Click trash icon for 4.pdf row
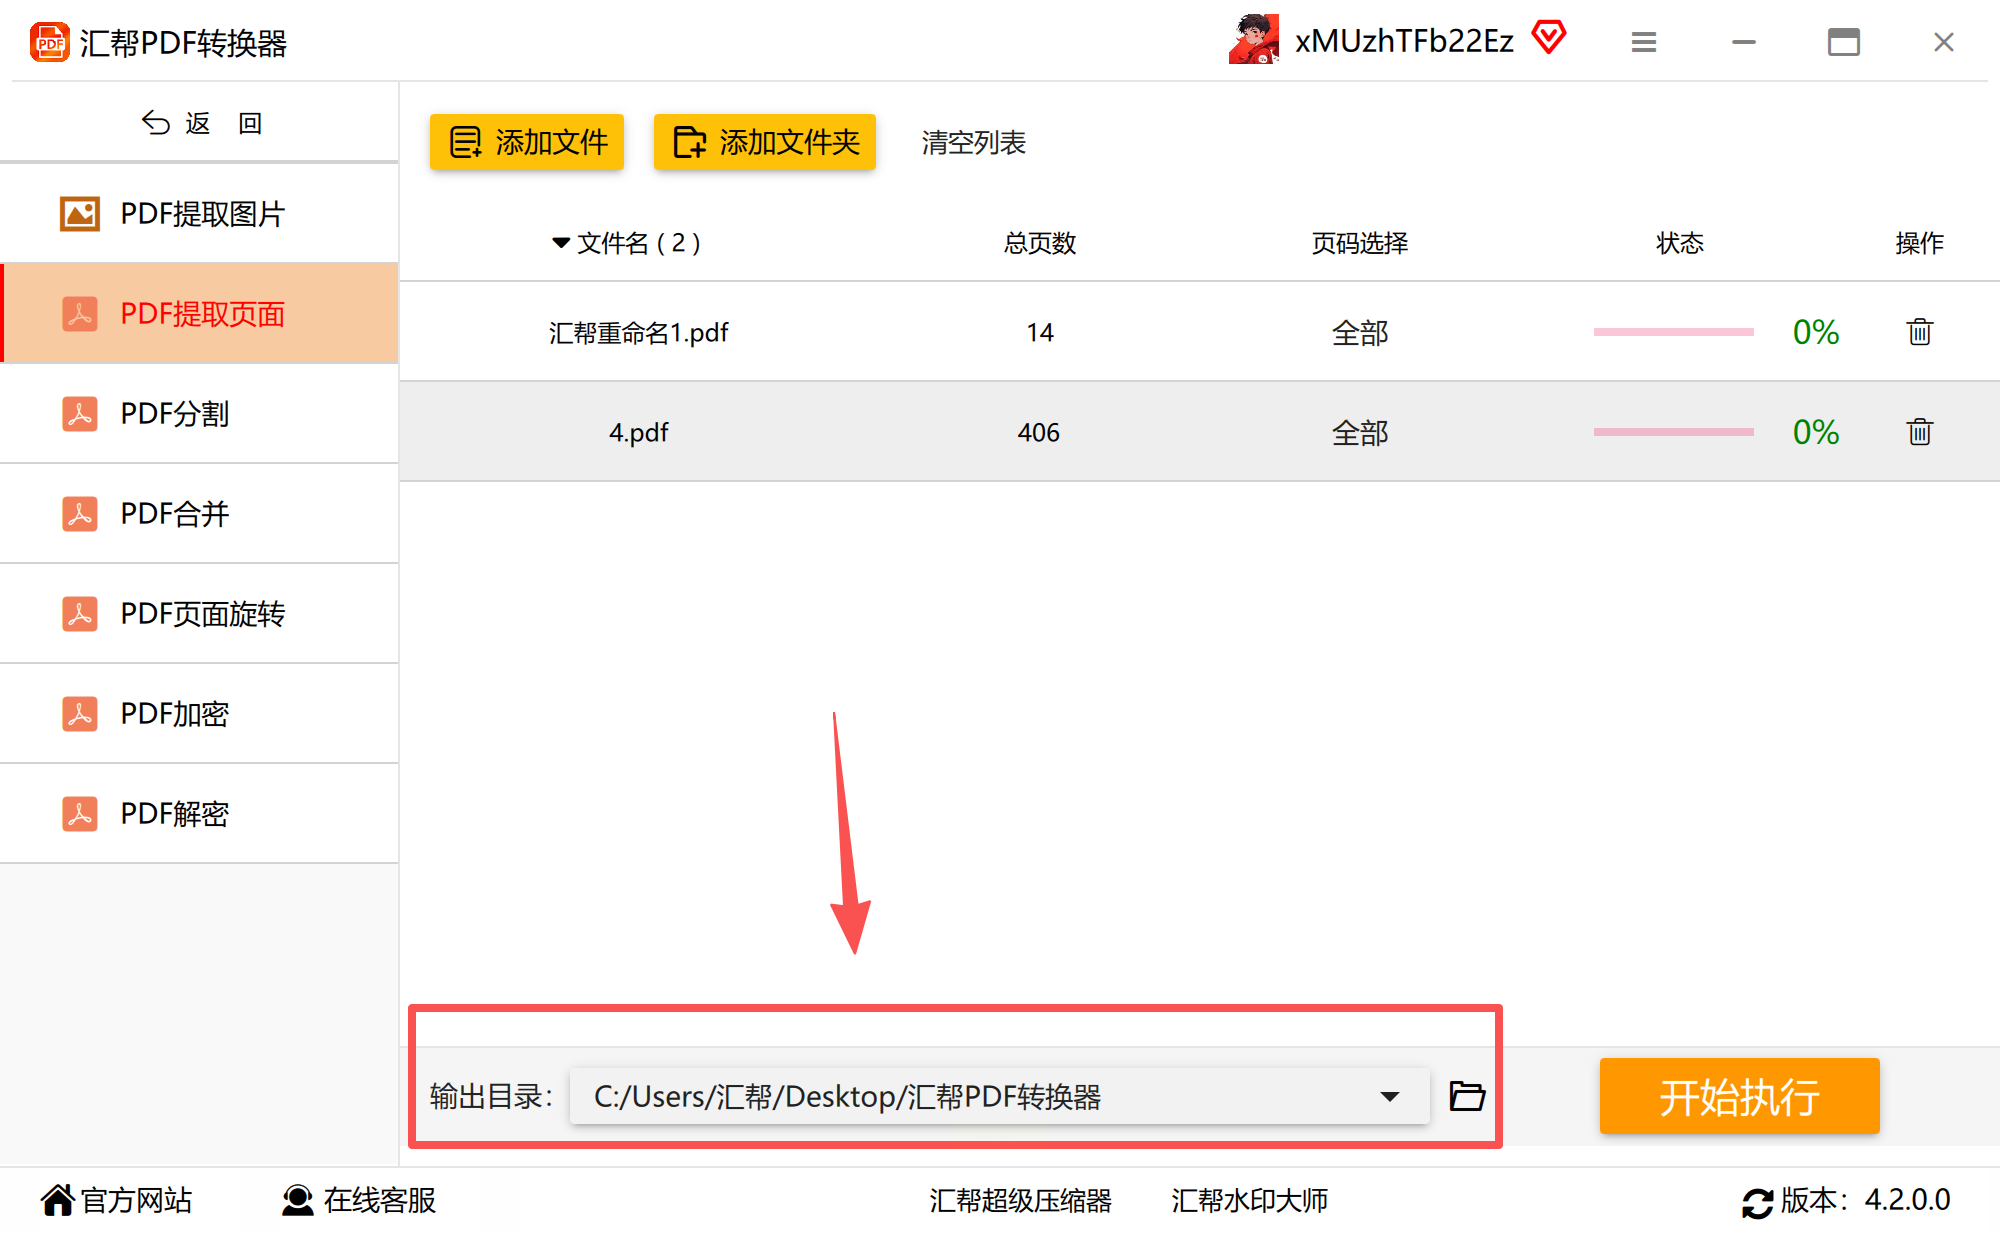Screen dimensions: 2000x1234 click(x=1919, y=432)
